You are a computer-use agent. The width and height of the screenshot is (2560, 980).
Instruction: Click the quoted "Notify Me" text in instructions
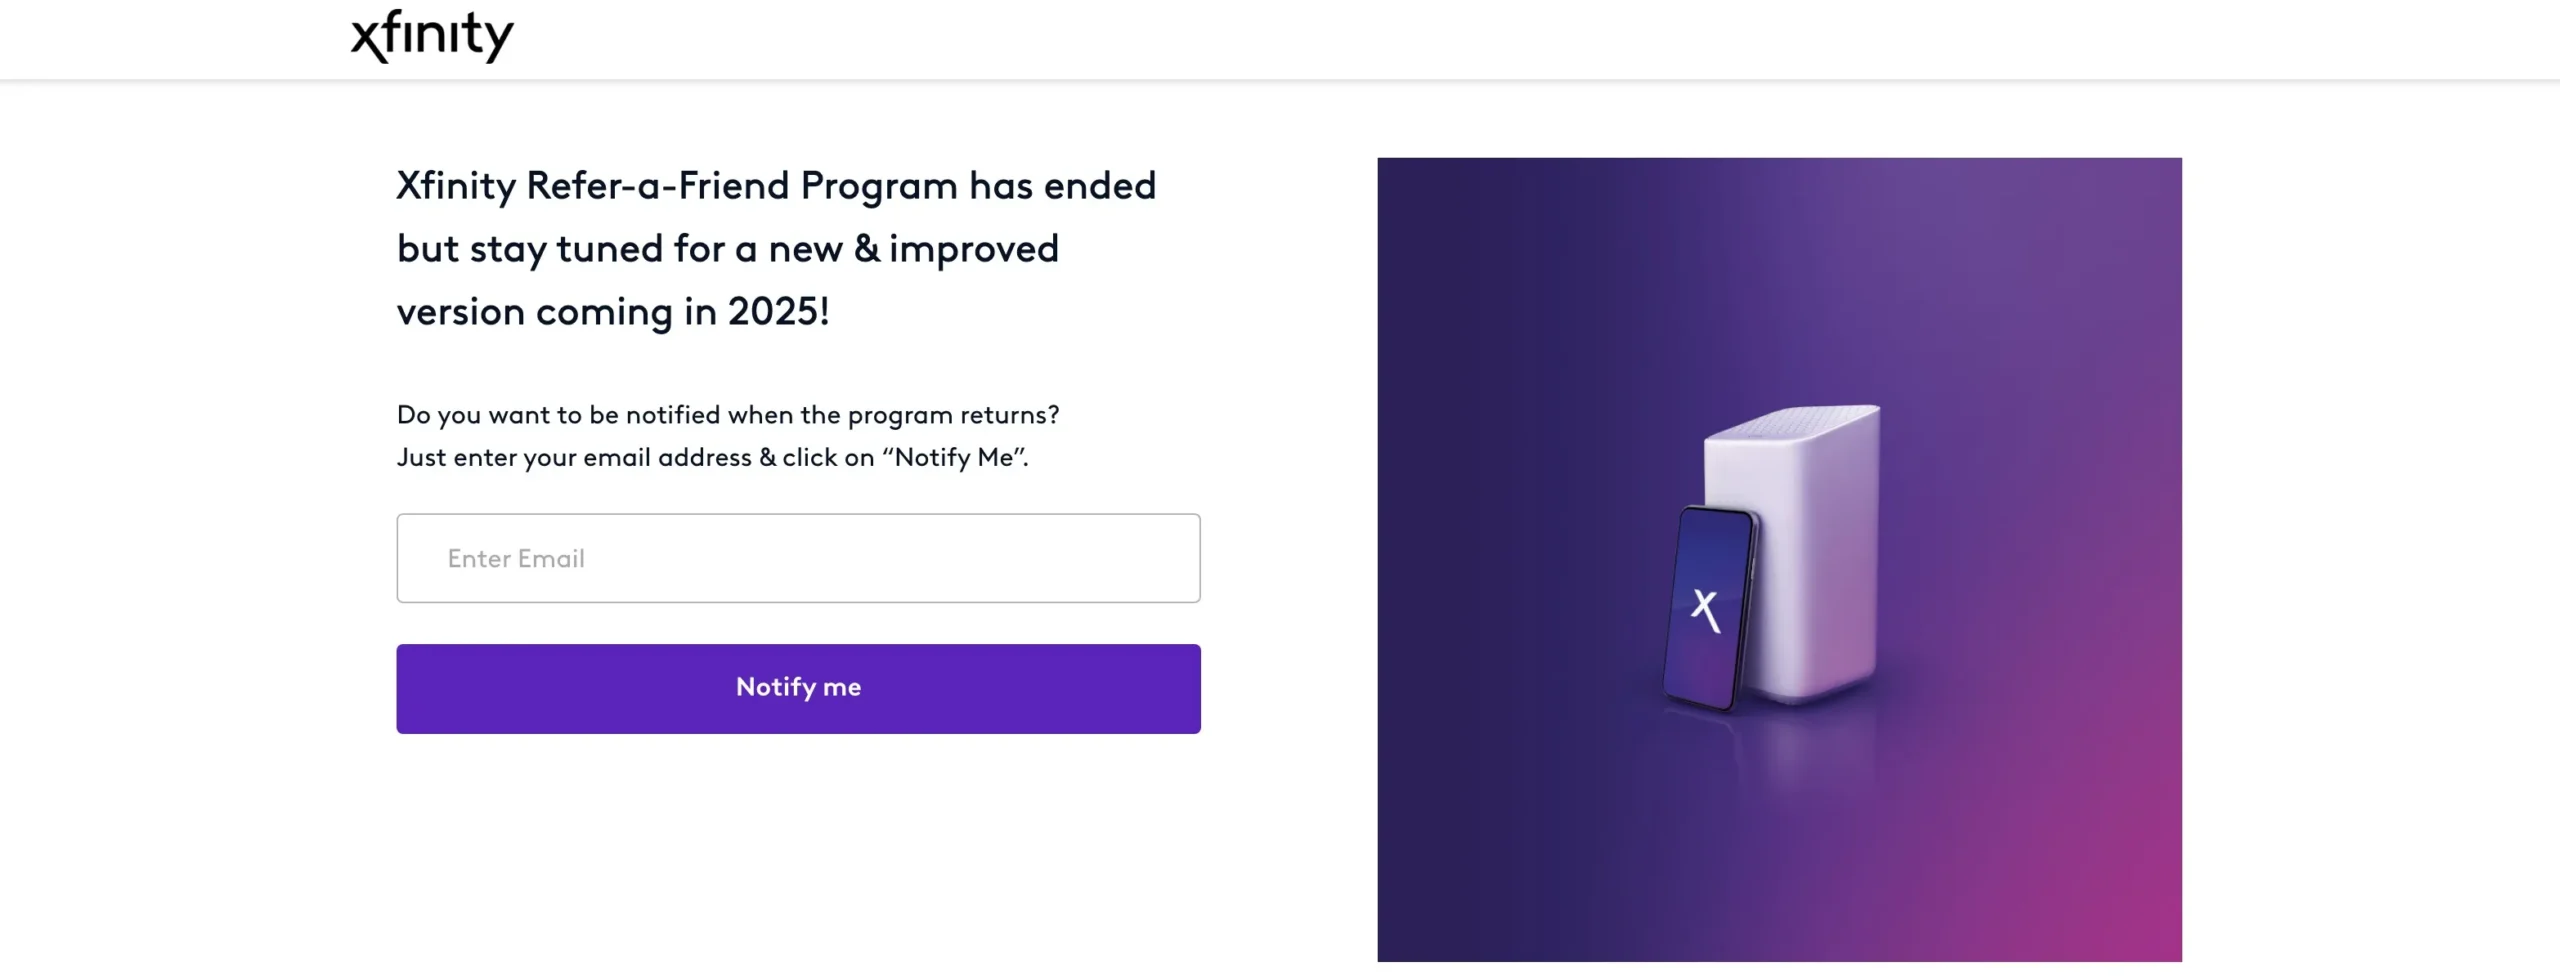tap(953, 458)
